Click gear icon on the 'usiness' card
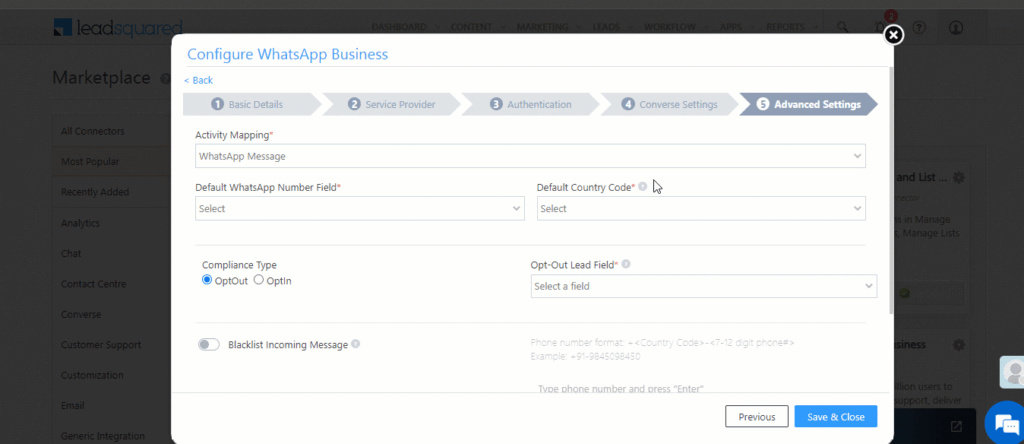1024x444 pixels. tap(959, 345)
